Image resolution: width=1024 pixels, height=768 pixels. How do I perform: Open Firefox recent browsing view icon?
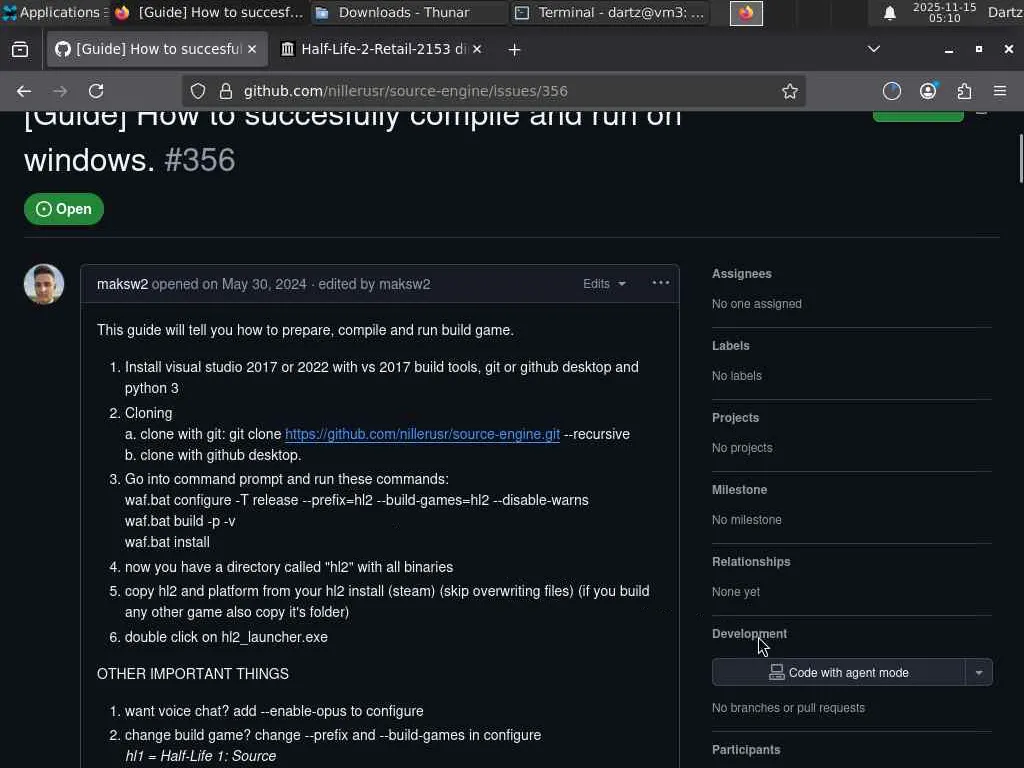click(x=20, y=50)
